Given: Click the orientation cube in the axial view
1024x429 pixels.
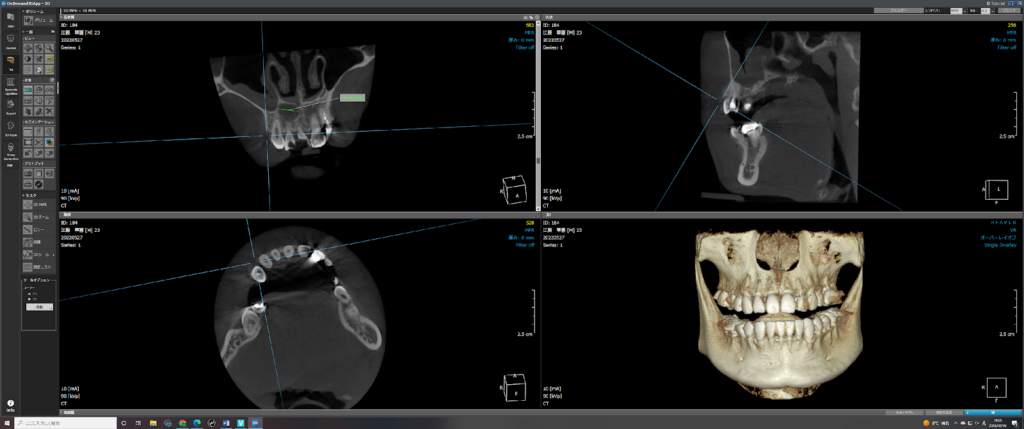Looking at the screenshot, I should click(511, 386).
